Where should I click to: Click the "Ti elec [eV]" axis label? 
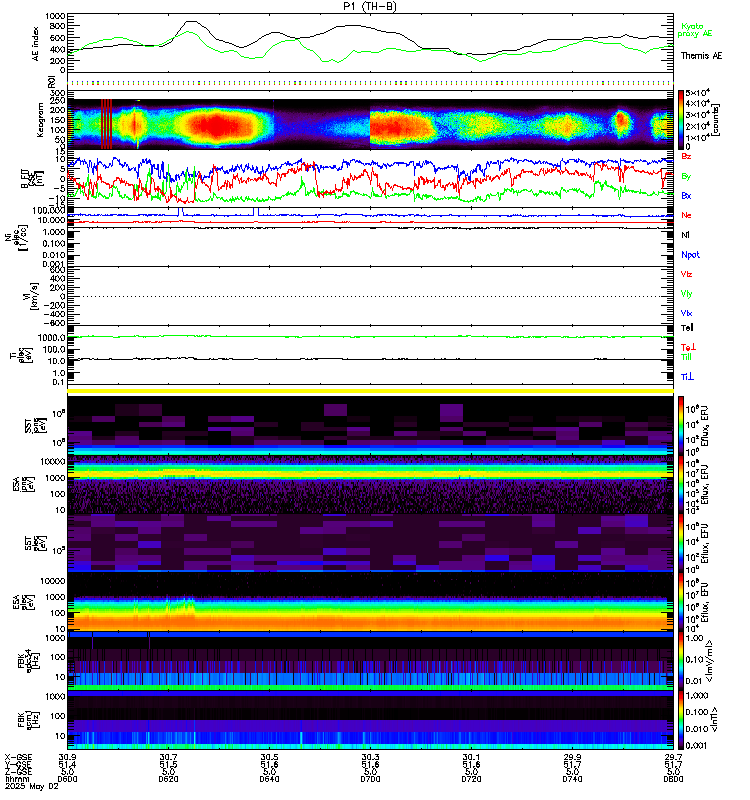point(21,354)
